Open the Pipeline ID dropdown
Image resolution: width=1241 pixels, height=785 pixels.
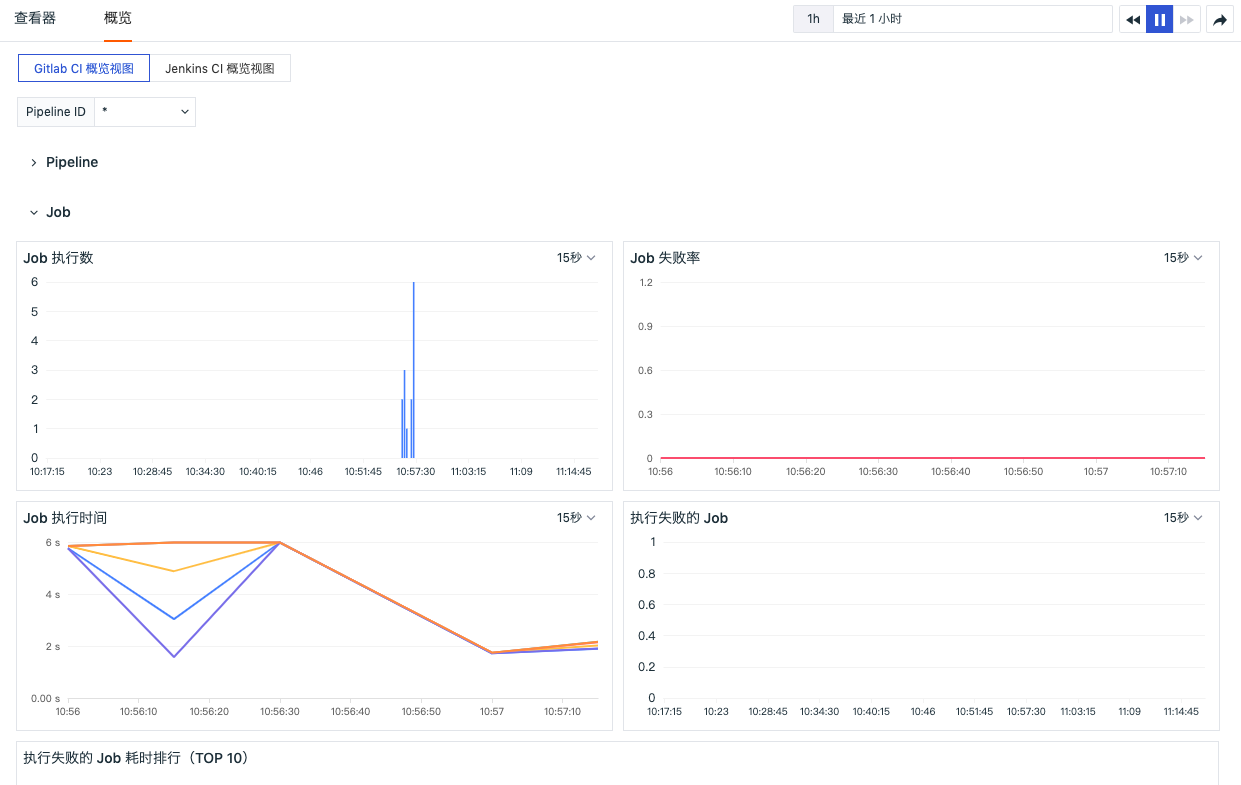pyautogui.click(x=145, y=112)
